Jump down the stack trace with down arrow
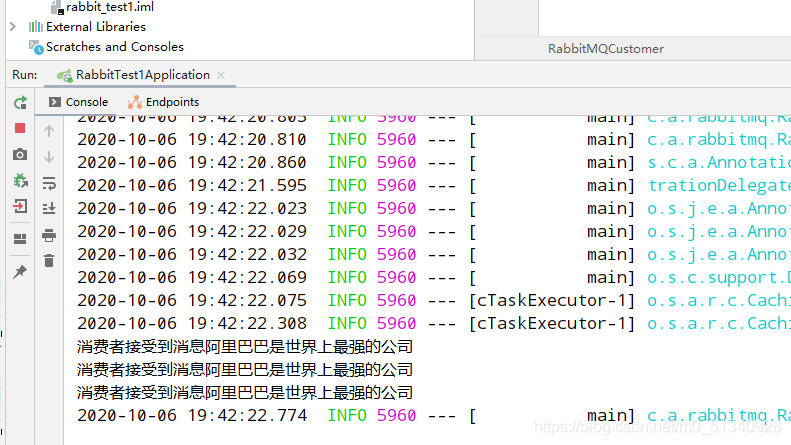The height and width of the screenshot is (445, 791). (x=49, y=157)
